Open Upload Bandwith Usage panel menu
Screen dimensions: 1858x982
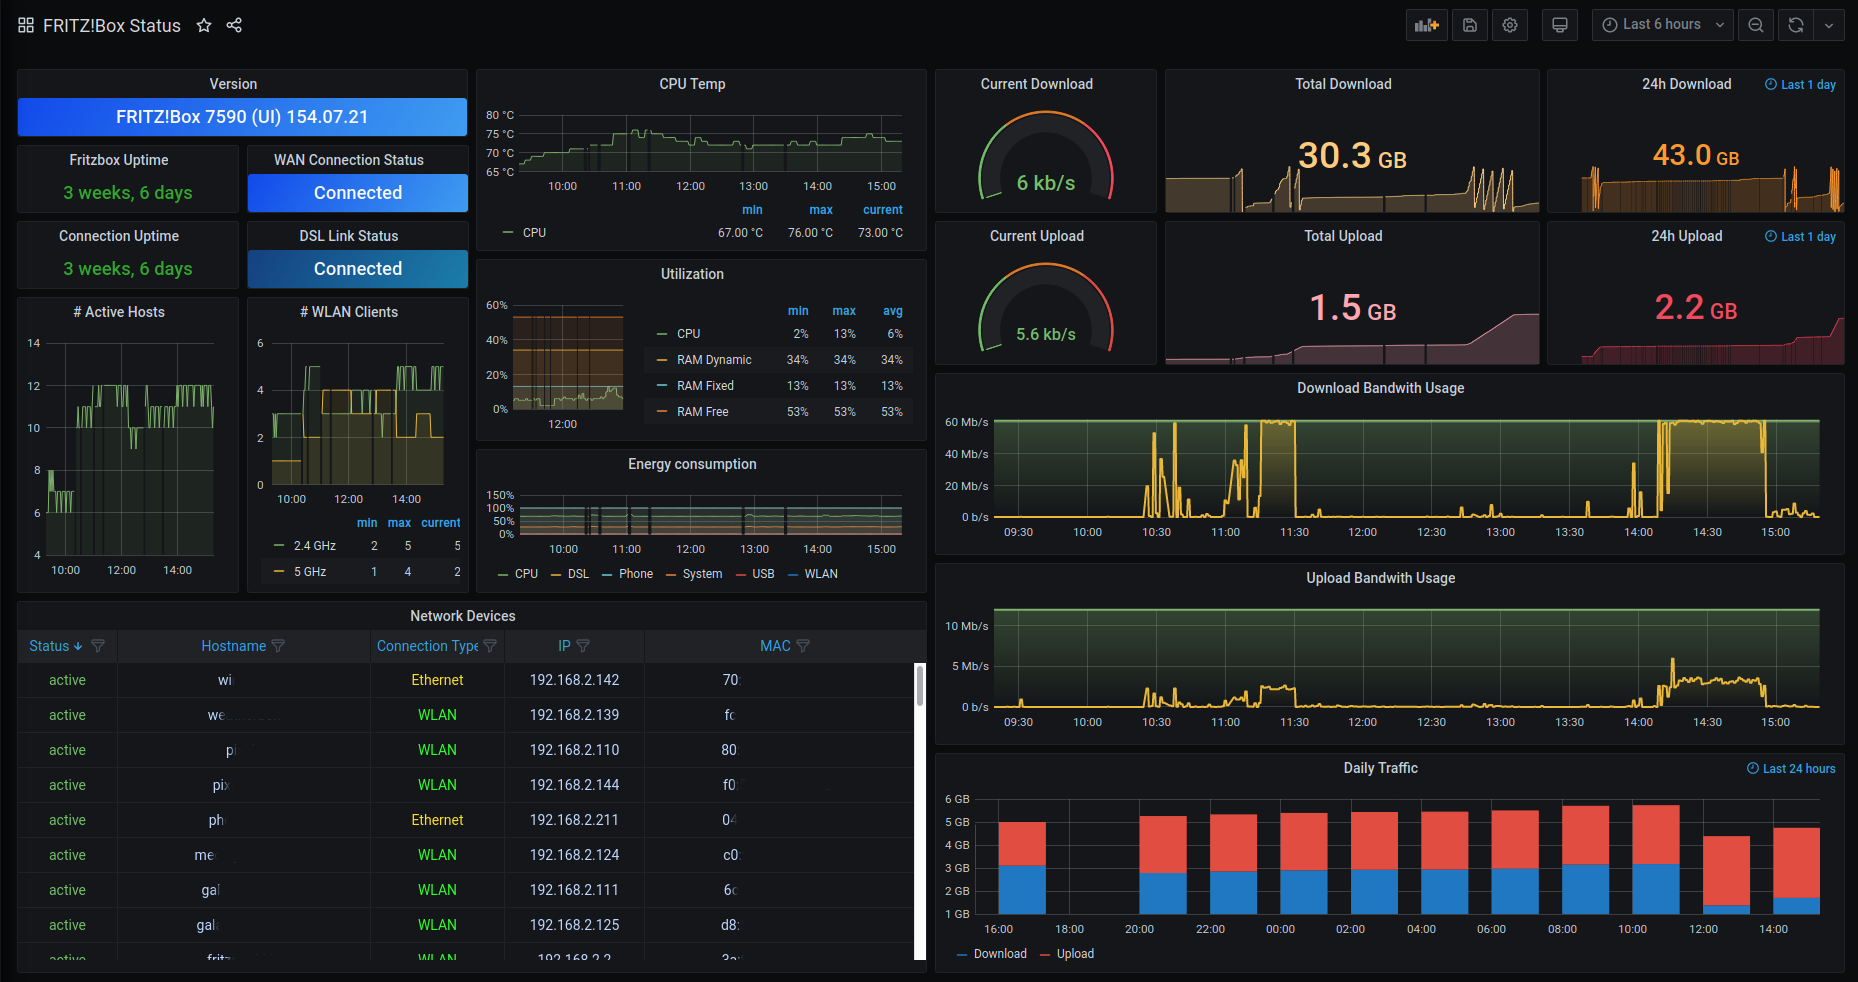pos(1380,578)
